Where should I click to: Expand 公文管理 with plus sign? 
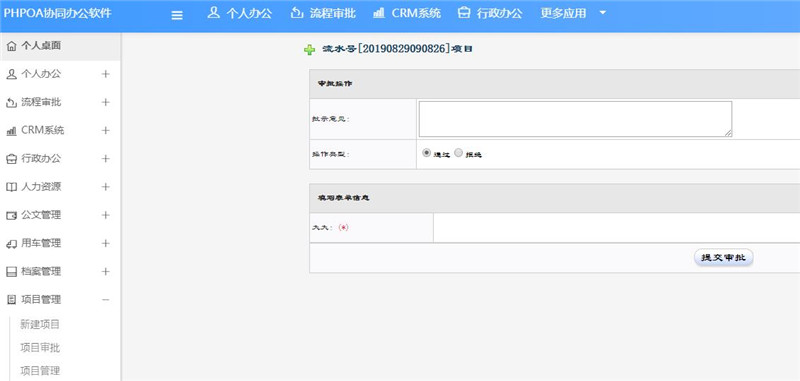pyautogui.click(x=106, y=215)
